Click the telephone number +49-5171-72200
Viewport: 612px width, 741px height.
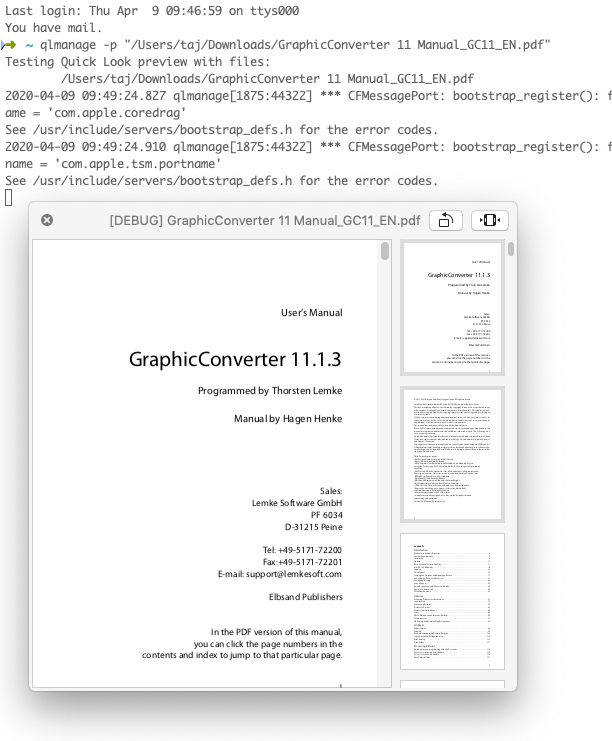point(310,550)
